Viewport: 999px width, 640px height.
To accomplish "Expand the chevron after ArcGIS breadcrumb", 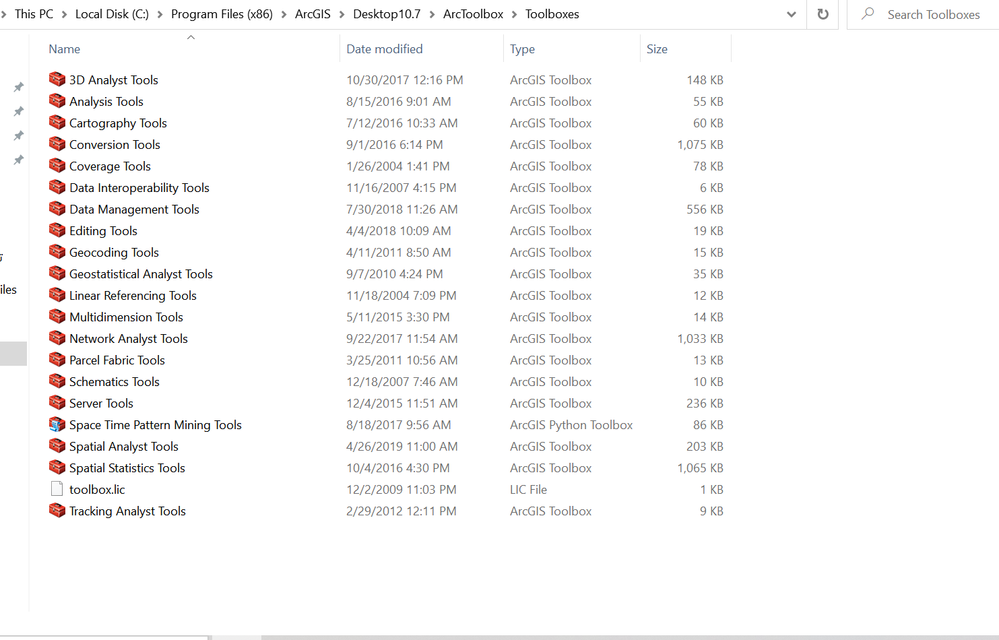I will pos(341,14).
